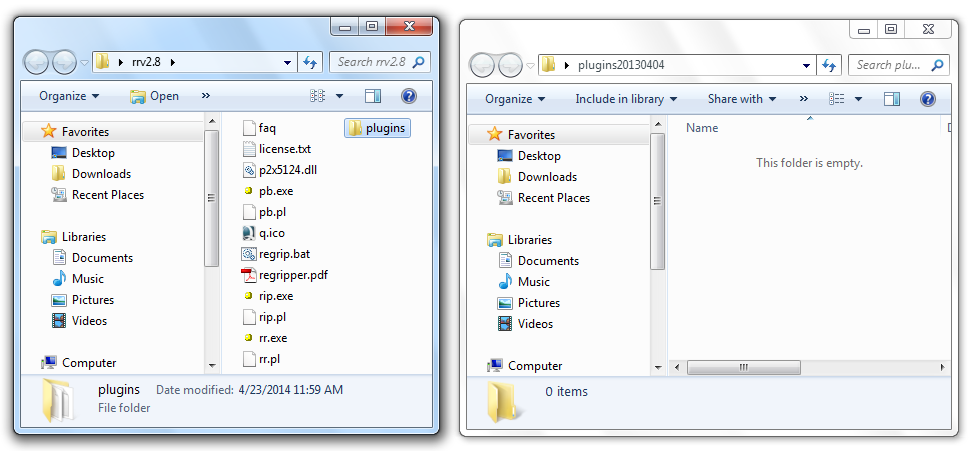Viewport: 971px width, 451px height.
Task: Select the q.ico icon file
Action: pyautogui.click(x=264, y=234)
